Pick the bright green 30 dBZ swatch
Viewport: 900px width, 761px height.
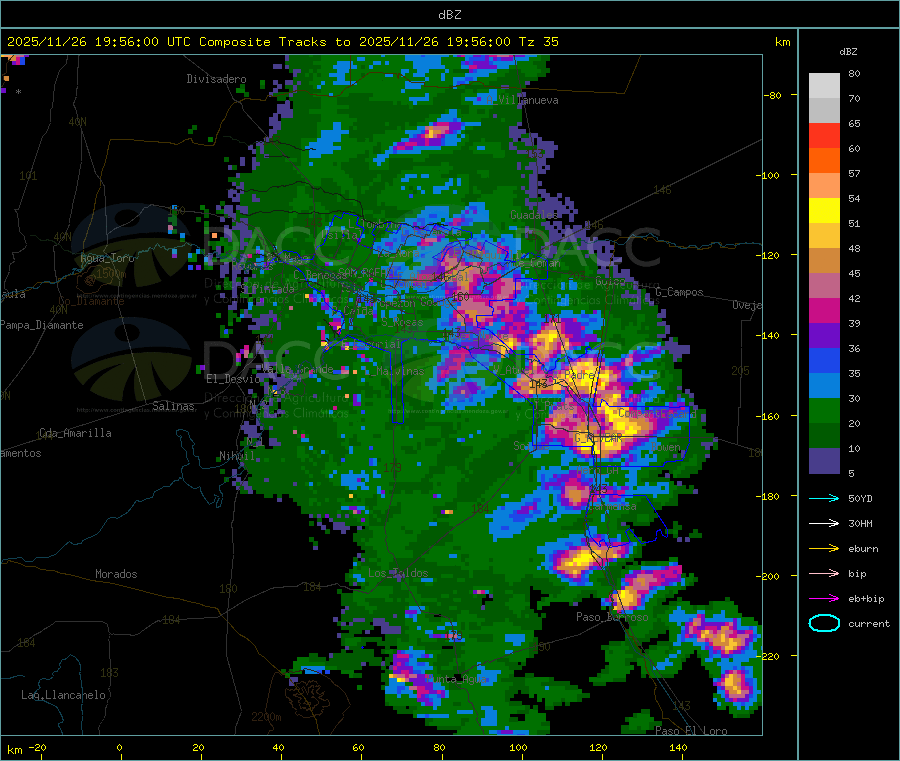pyautogui.click(x=824, y=410)
